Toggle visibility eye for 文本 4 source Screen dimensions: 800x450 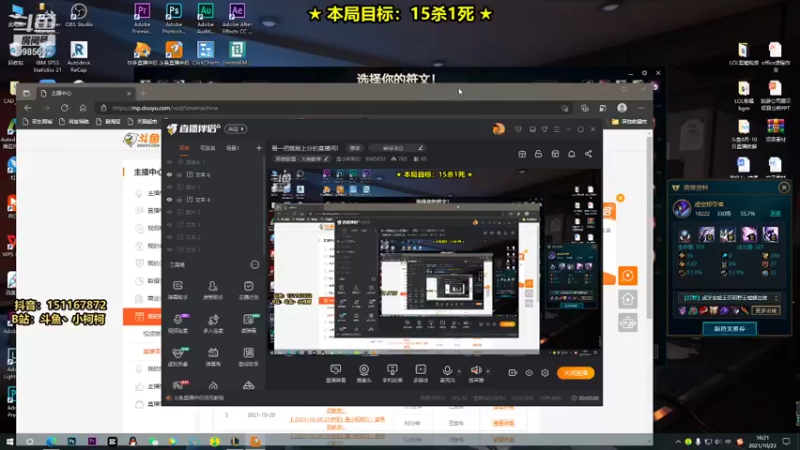coord(169,199)
